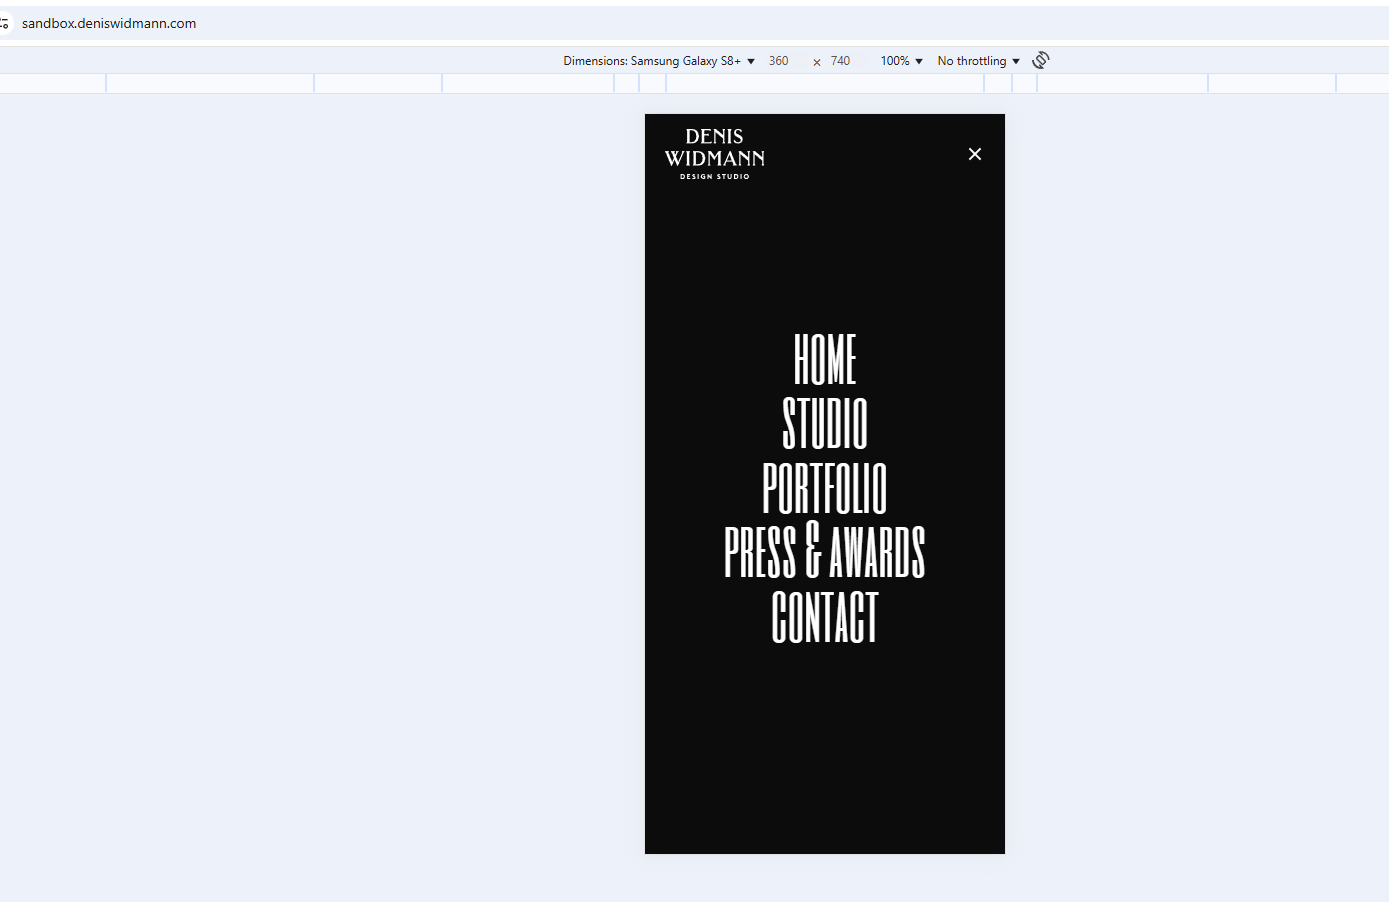Screen dimensions: 1389x902
Task: Edit the viewport height field 740
Action: click(x=843, y=61)
